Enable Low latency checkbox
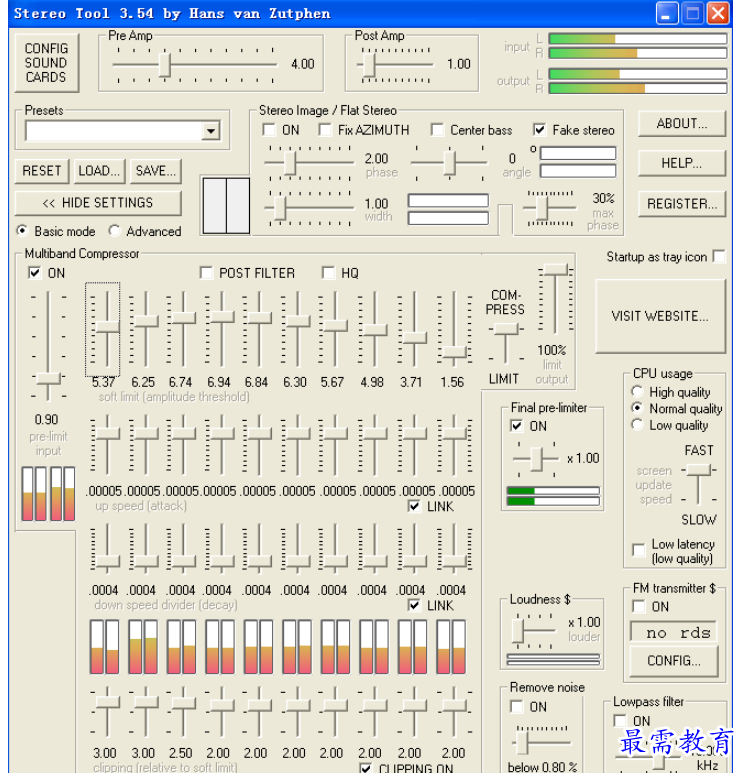Screen dimensions: 742x773 pyautogui.click(x=639, y=550)
